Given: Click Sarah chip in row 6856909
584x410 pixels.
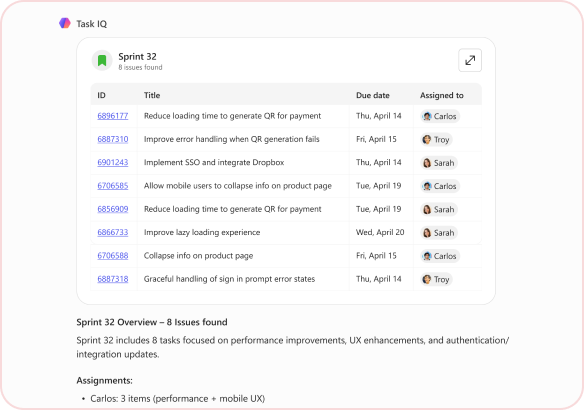Looking at the screenshot, I should (438, 209).
